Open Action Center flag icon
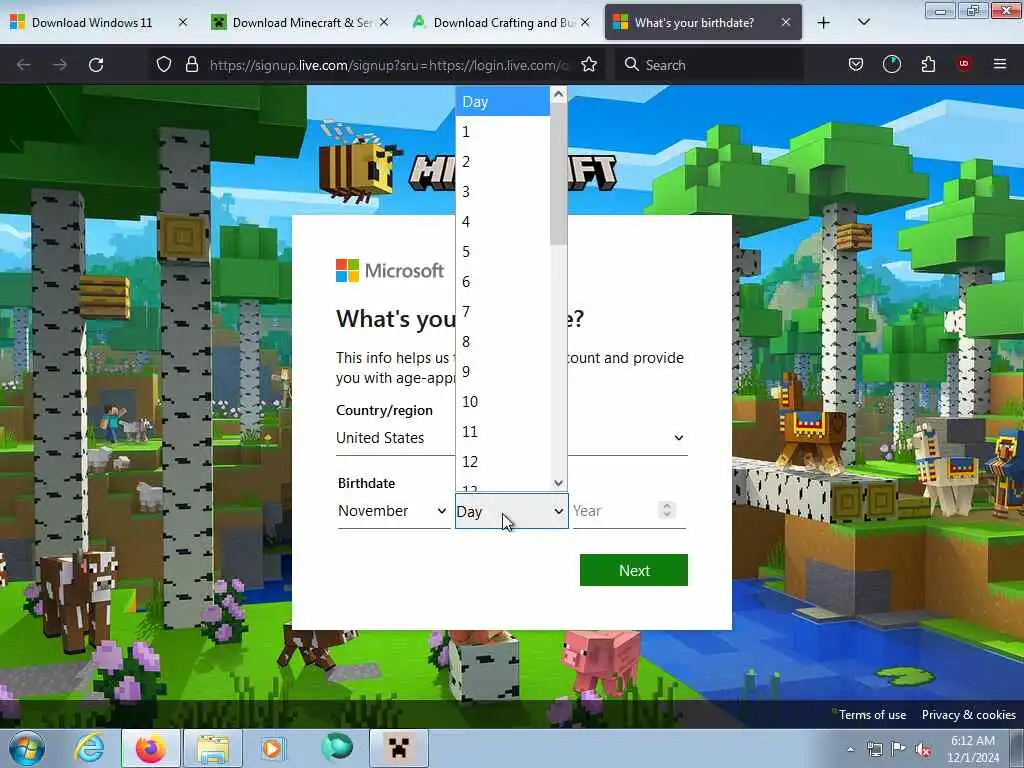The width and height of the screenshot is (1024, 768). (x=899, y=749)
